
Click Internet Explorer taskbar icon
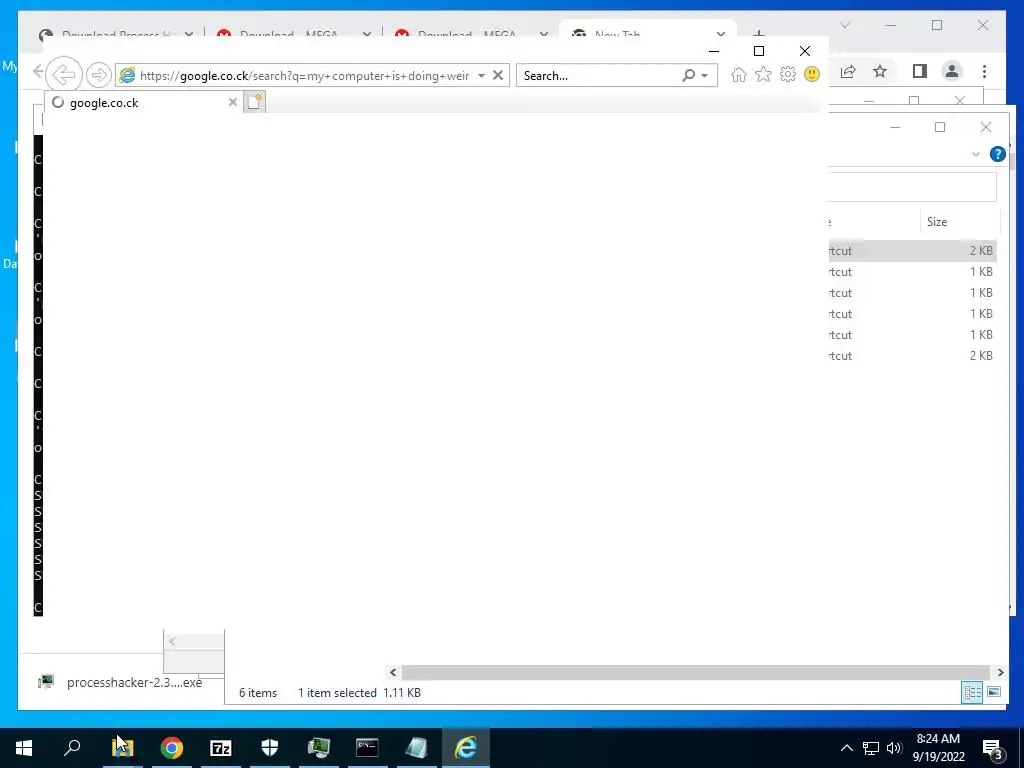coord(466,748)
